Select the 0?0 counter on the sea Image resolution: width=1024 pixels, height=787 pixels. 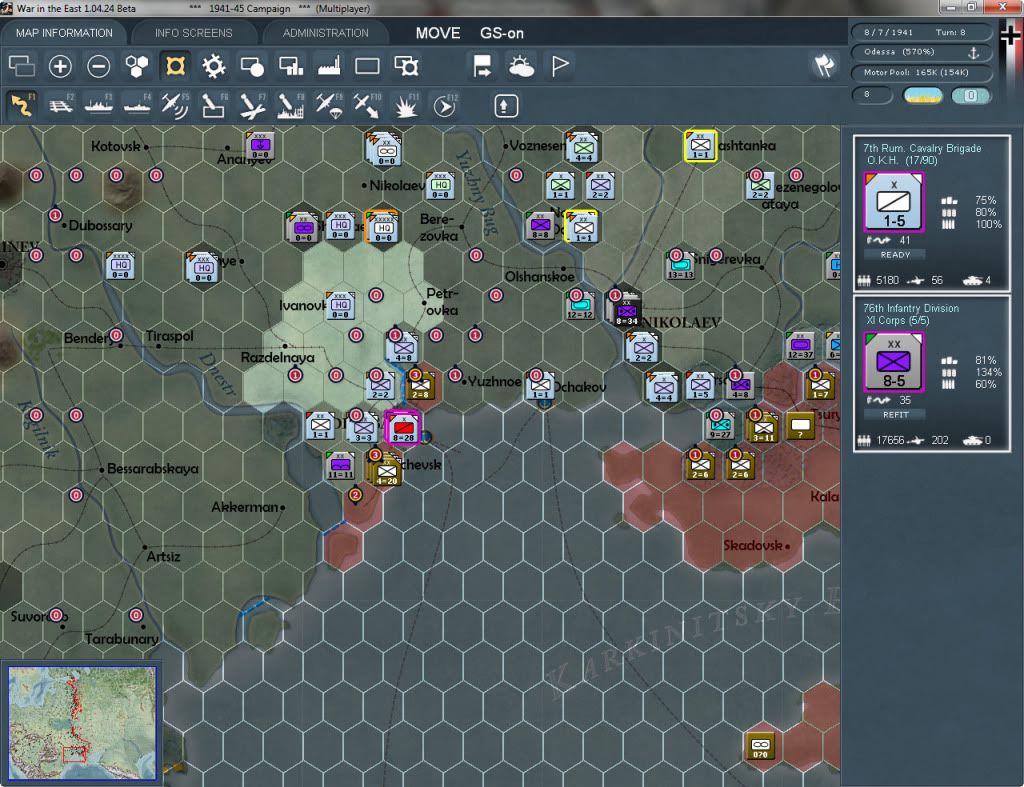tap(760, 746)
